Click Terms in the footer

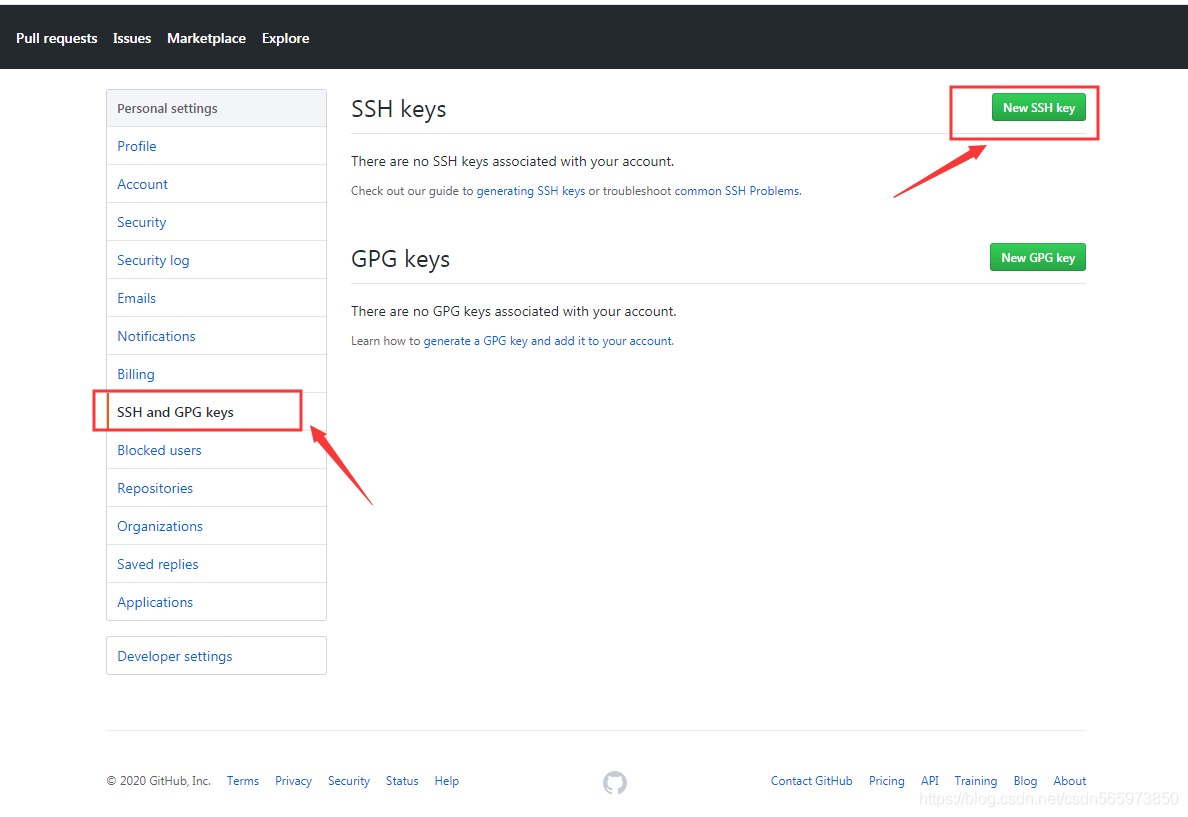(242, 781)
